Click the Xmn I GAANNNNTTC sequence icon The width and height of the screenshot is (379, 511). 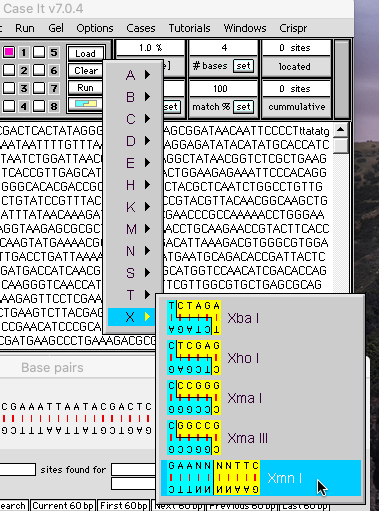213,478
